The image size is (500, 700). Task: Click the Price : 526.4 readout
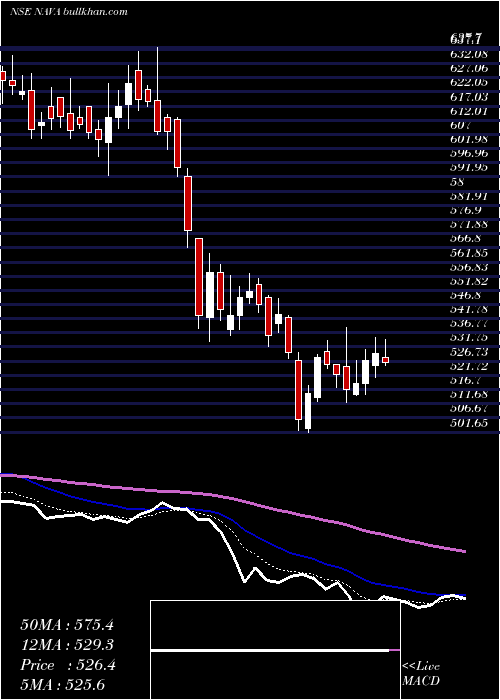[68, 666]
